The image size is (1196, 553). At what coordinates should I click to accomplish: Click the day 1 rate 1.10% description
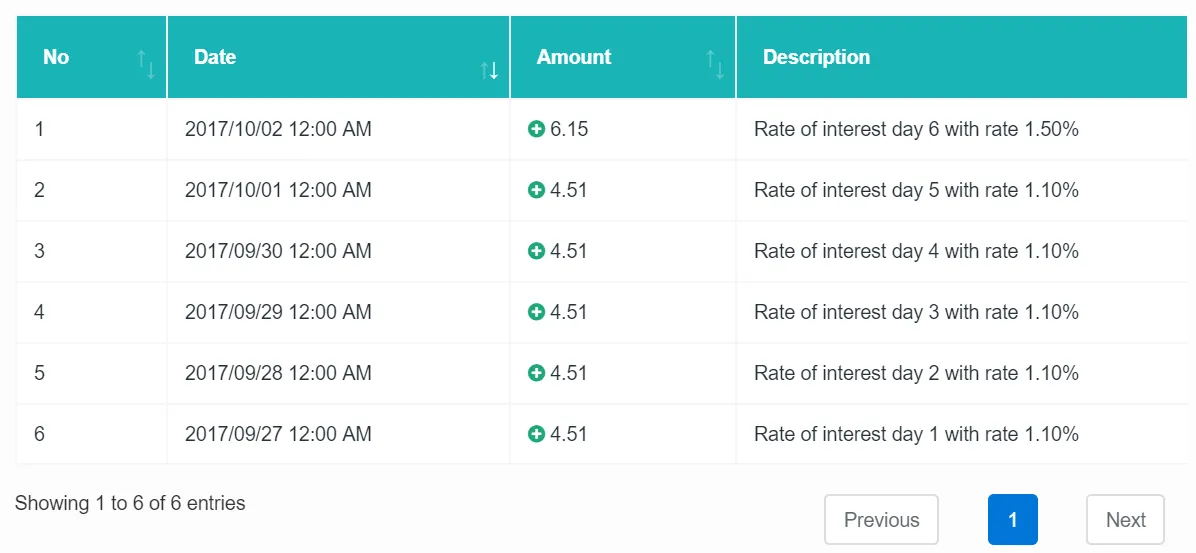[x=916, y=434]
